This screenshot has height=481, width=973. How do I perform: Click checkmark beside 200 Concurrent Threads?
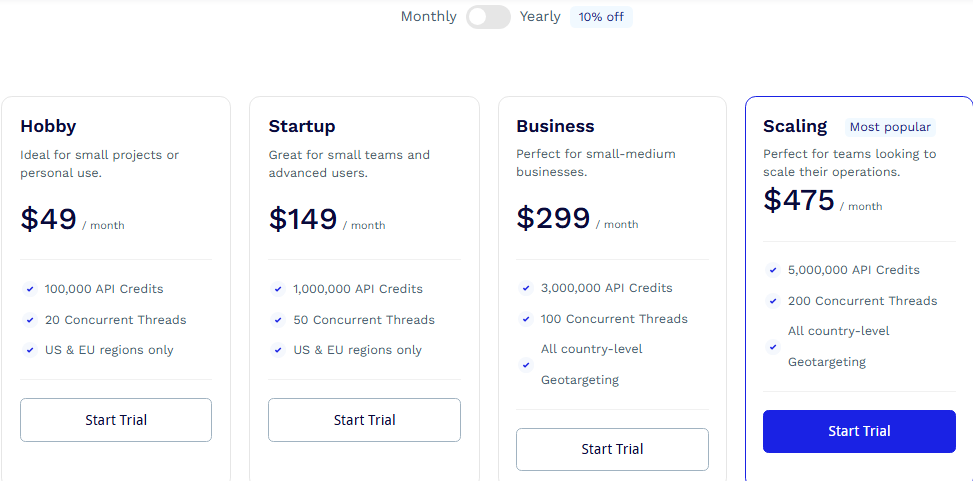click(773, 301)
